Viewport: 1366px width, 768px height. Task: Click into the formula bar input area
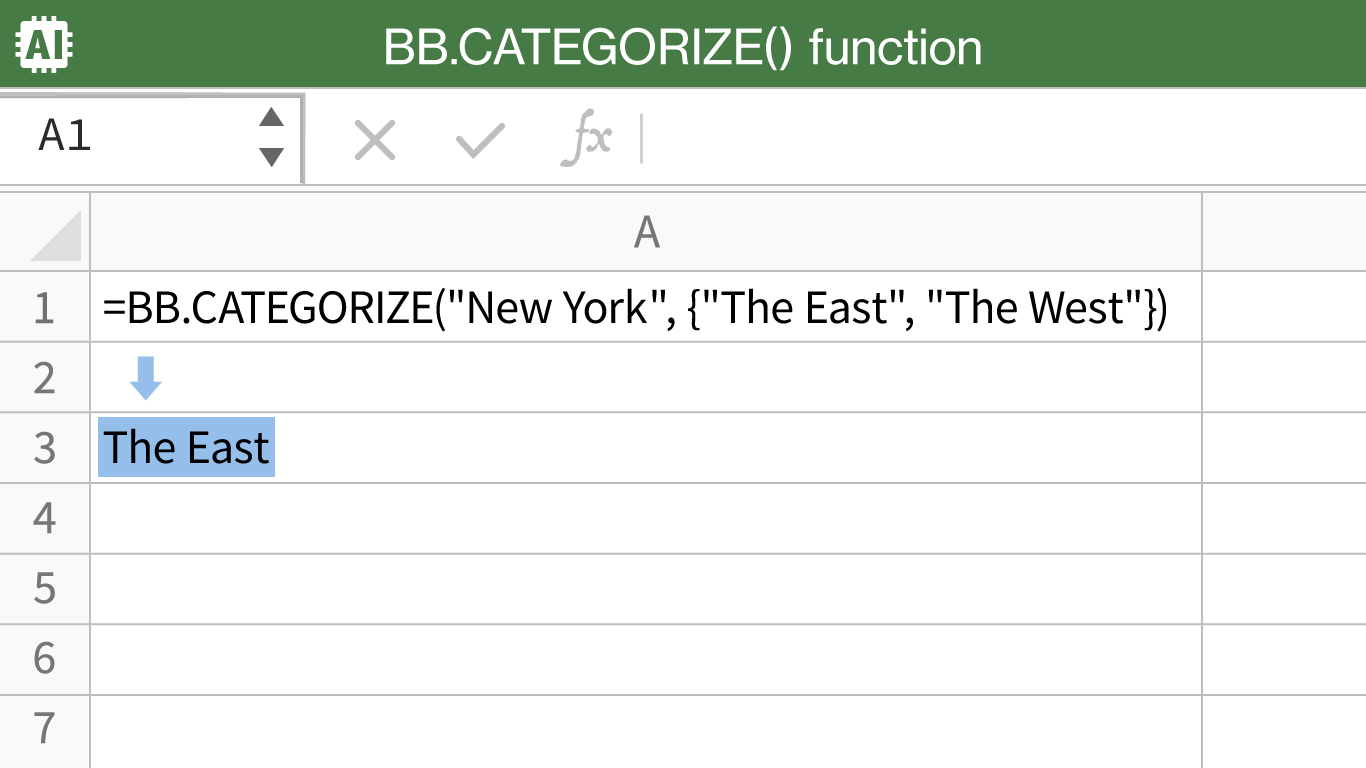point(1000,140)
